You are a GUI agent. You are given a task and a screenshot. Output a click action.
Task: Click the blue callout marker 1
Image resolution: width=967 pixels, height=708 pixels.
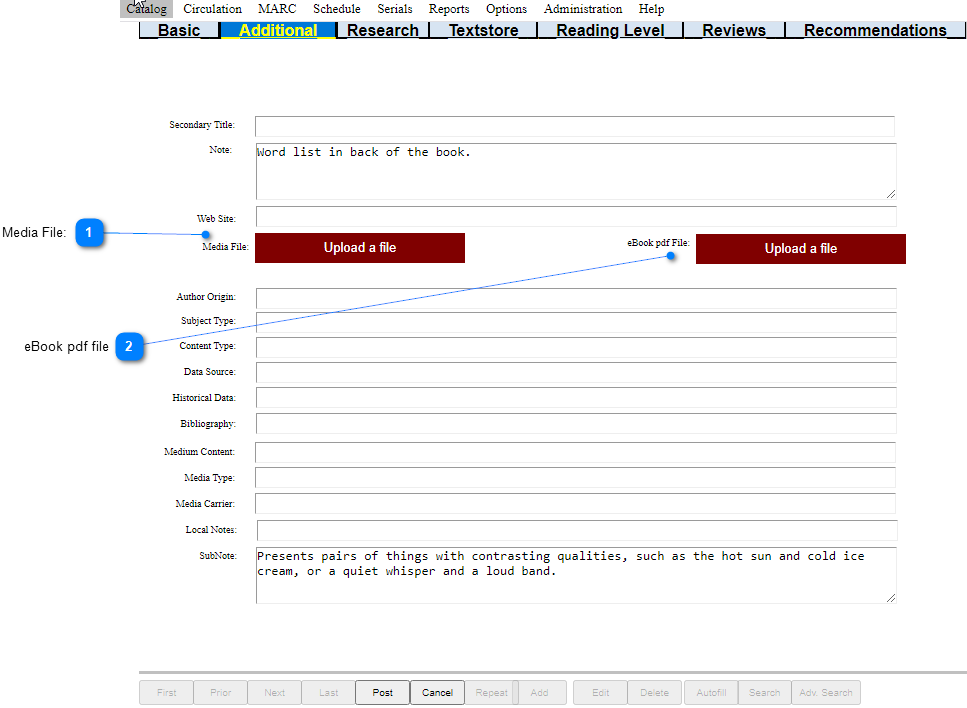[x=89, y=233]
